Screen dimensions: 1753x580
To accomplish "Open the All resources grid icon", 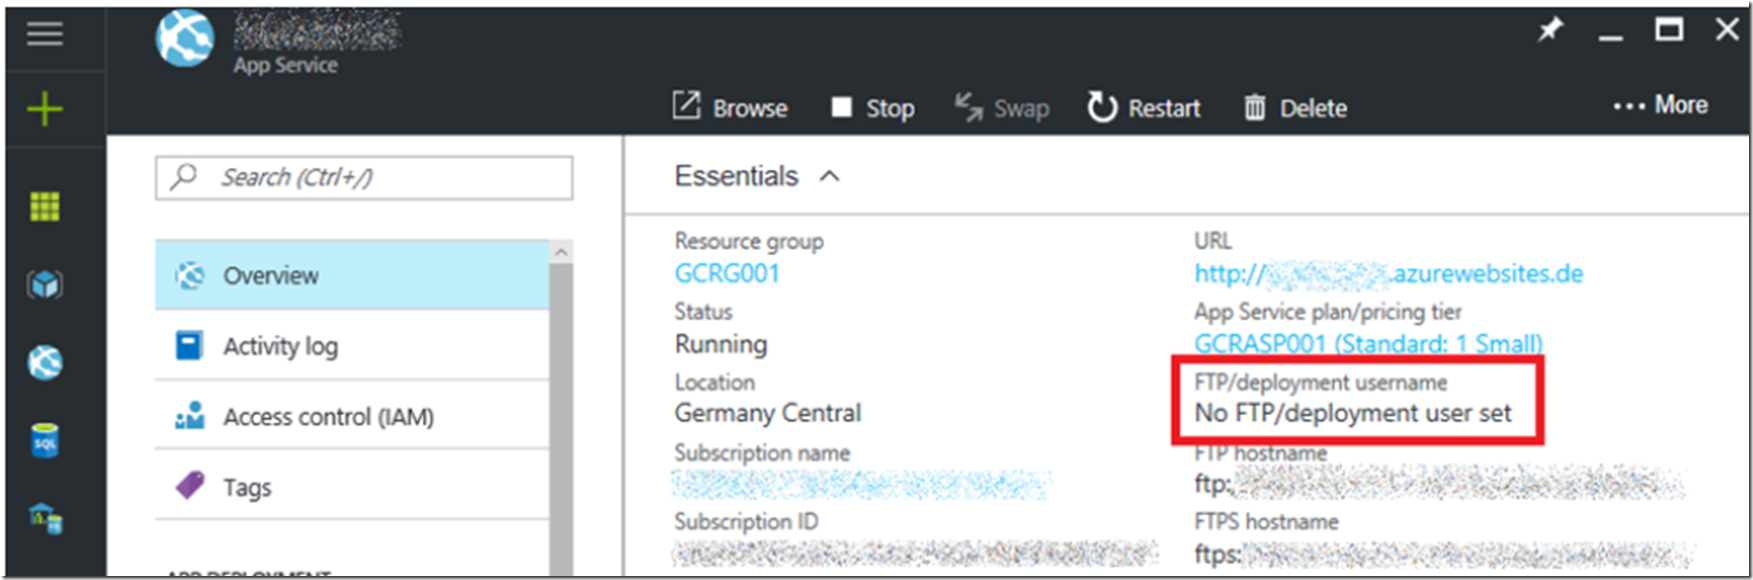I will click(45, 206).
